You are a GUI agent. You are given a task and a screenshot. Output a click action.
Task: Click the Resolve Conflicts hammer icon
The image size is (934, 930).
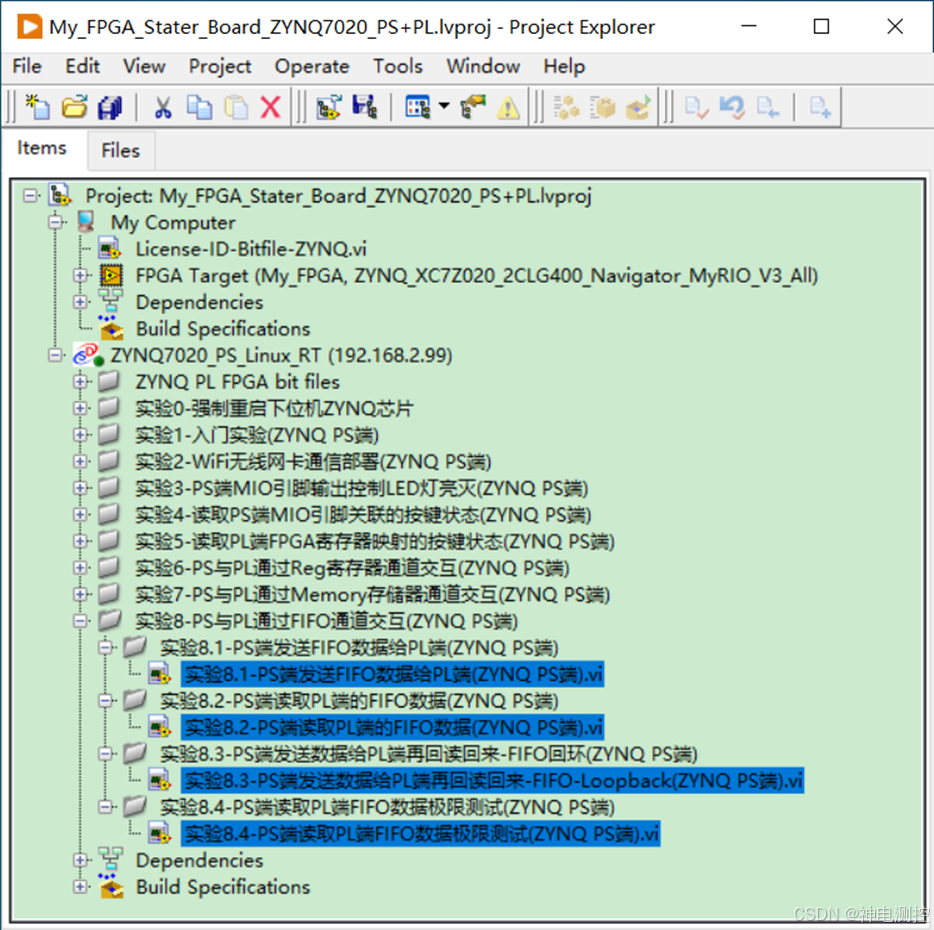(473, 108)
